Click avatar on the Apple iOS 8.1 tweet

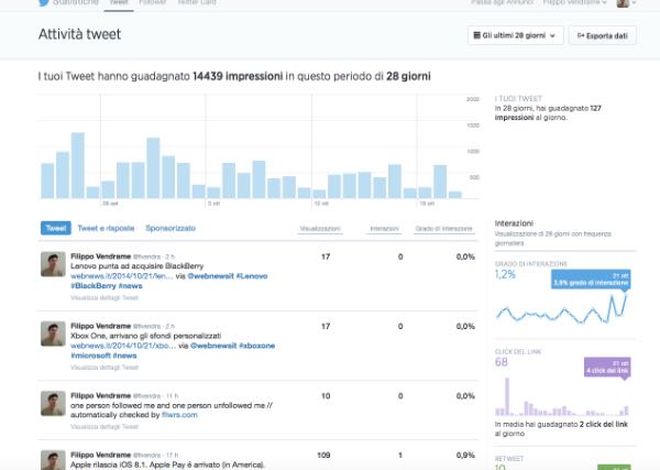point(53,460)
